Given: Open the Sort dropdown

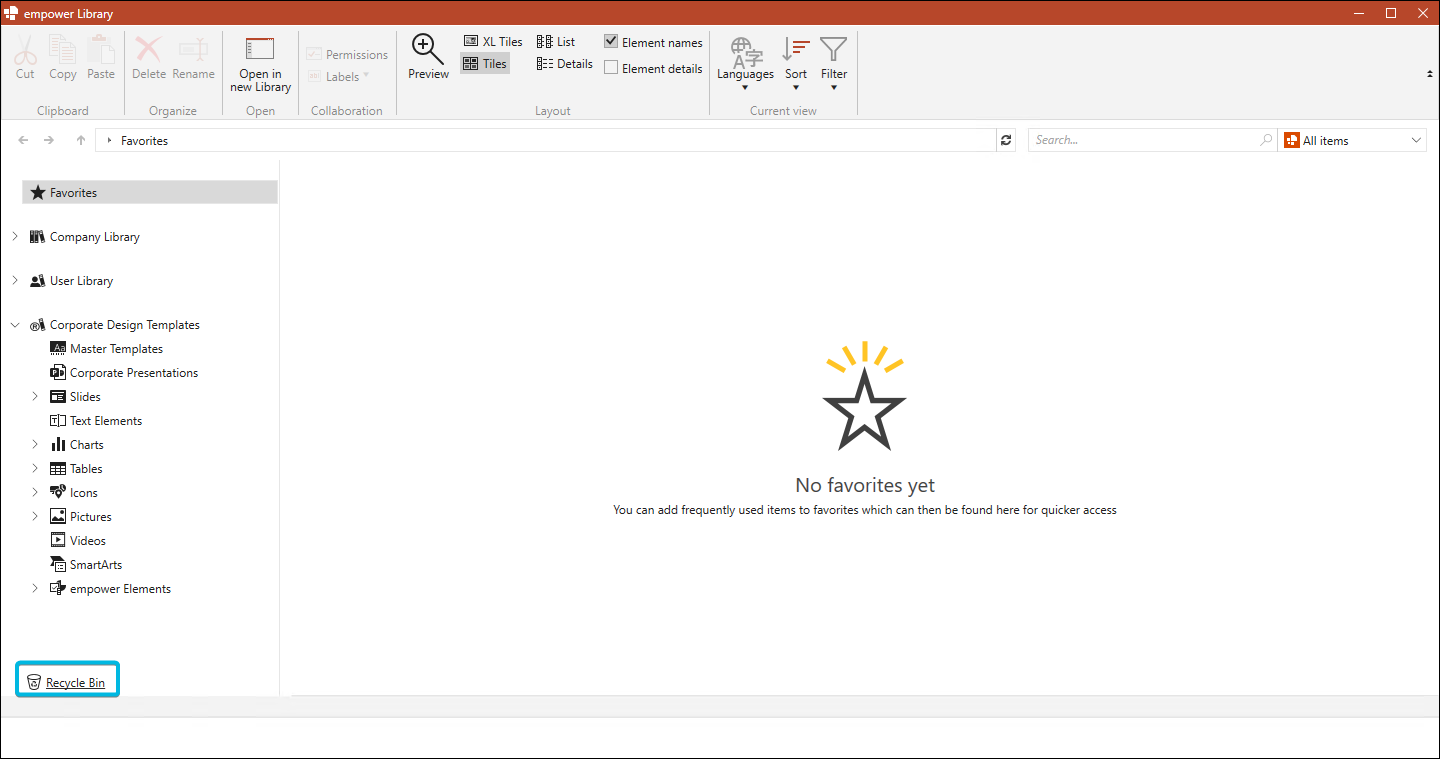Looking at the screenshot, I should 796,63.
